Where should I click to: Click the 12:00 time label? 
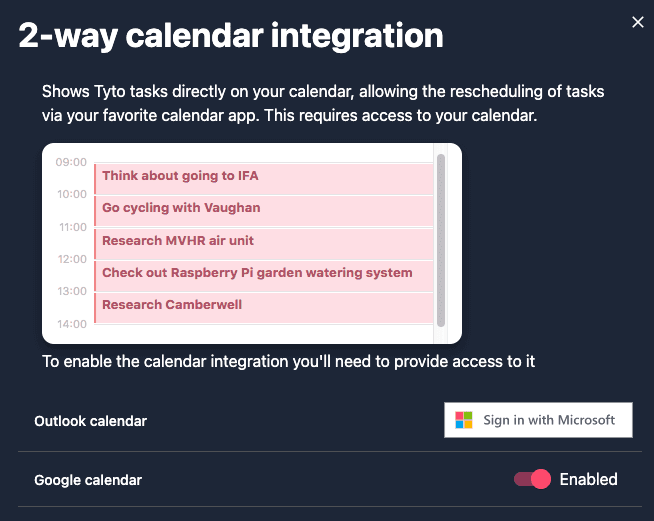tap(72, 259)
